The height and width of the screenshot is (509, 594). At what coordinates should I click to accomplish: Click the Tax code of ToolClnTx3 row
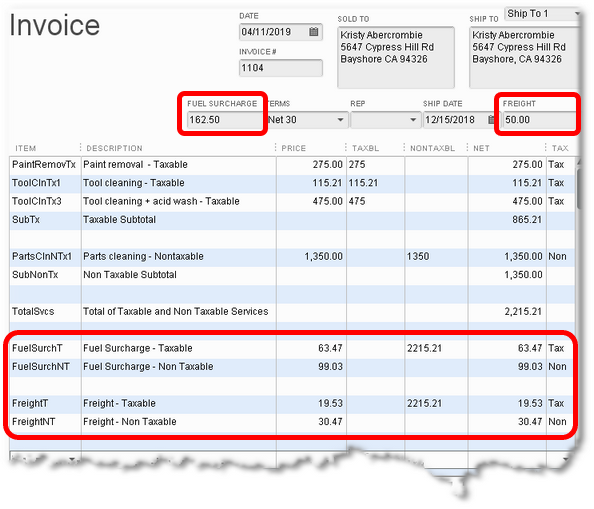[560, 201]
